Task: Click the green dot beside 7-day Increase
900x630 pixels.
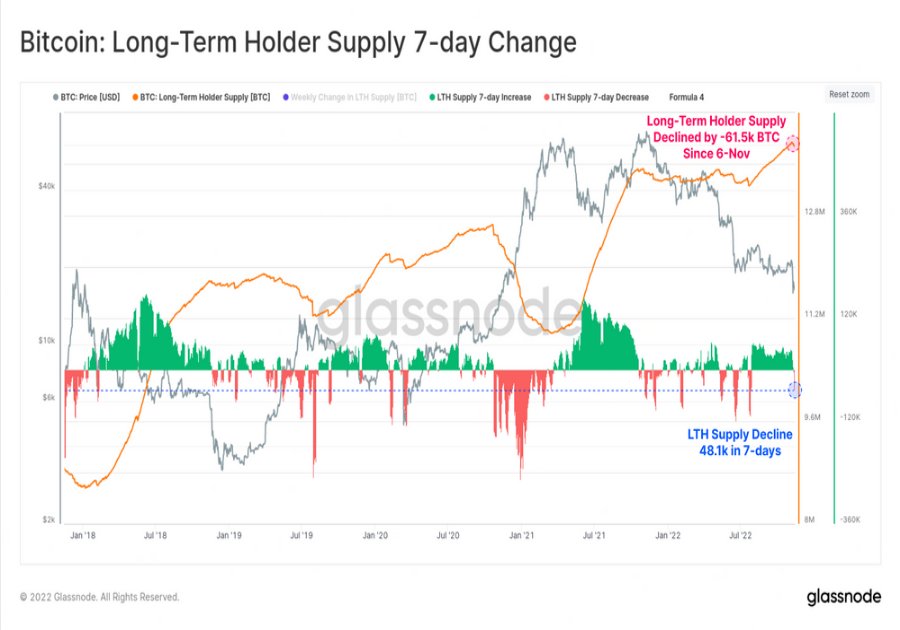Action: (432, 98)
